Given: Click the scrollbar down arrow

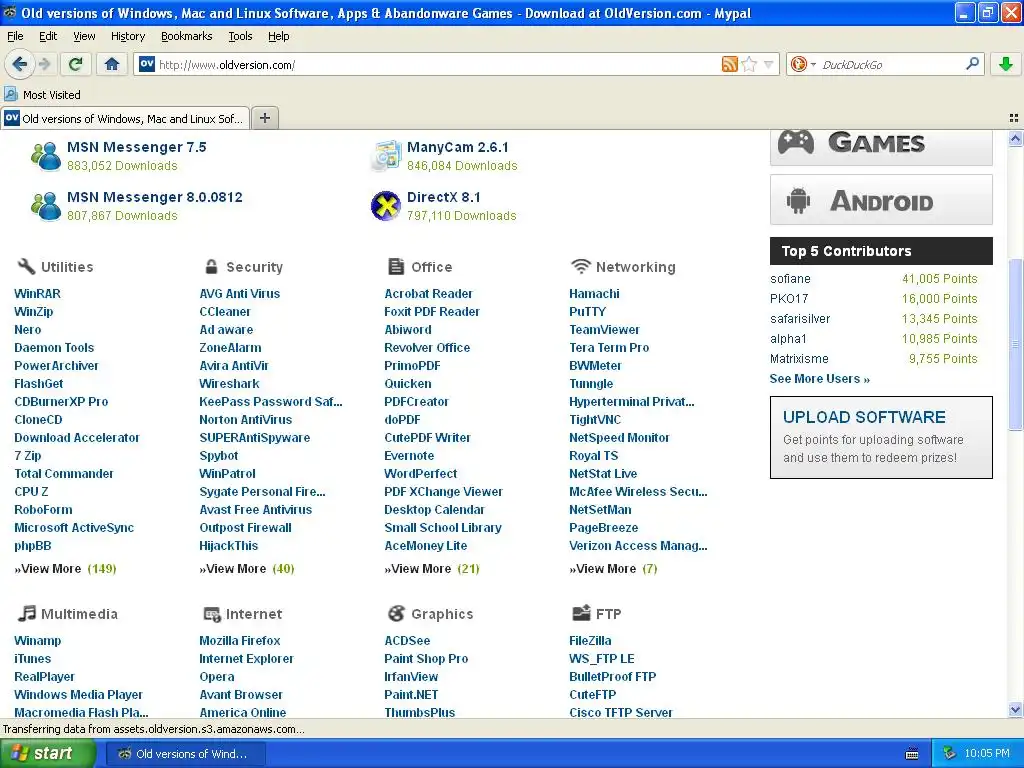Looking at the screenshot, I should pyautogui.click(x=1015, y=709).
